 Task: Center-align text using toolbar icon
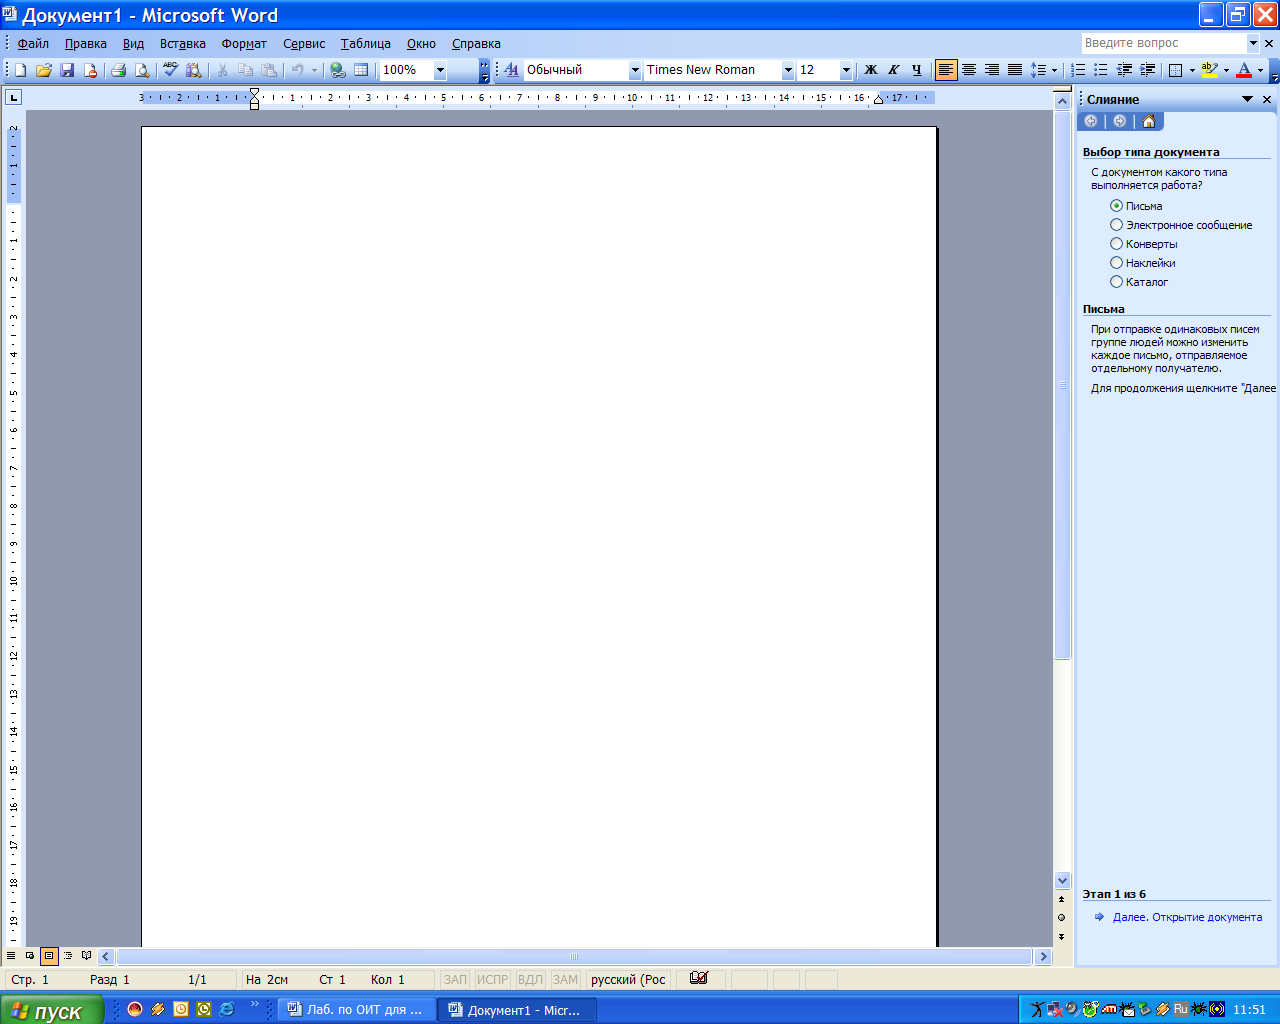coord(969,70)
